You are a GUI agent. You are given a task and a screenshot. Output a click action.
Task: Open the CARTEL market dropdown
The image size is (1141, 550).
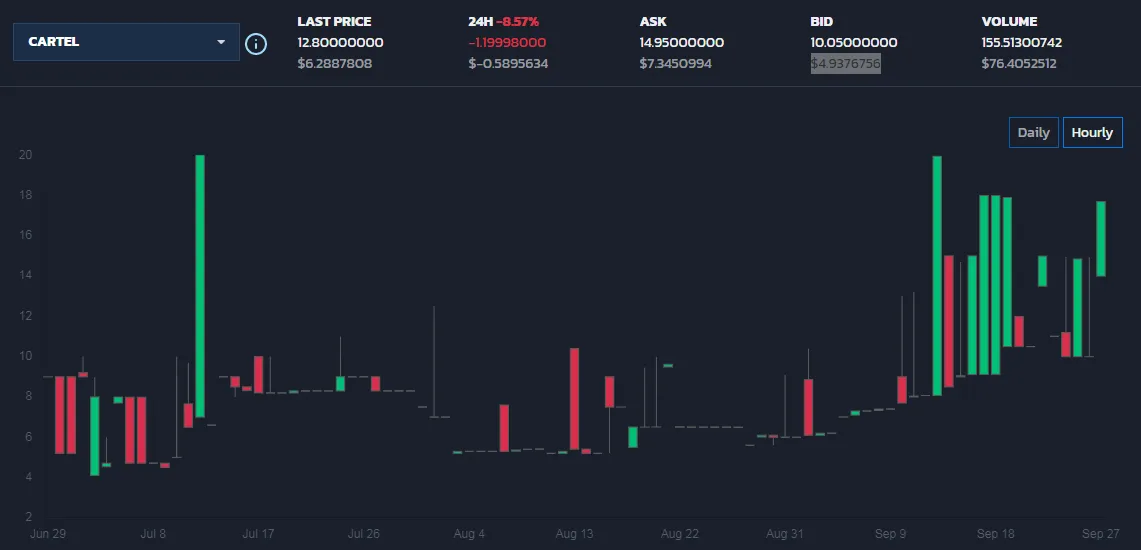tap(126, 41)
